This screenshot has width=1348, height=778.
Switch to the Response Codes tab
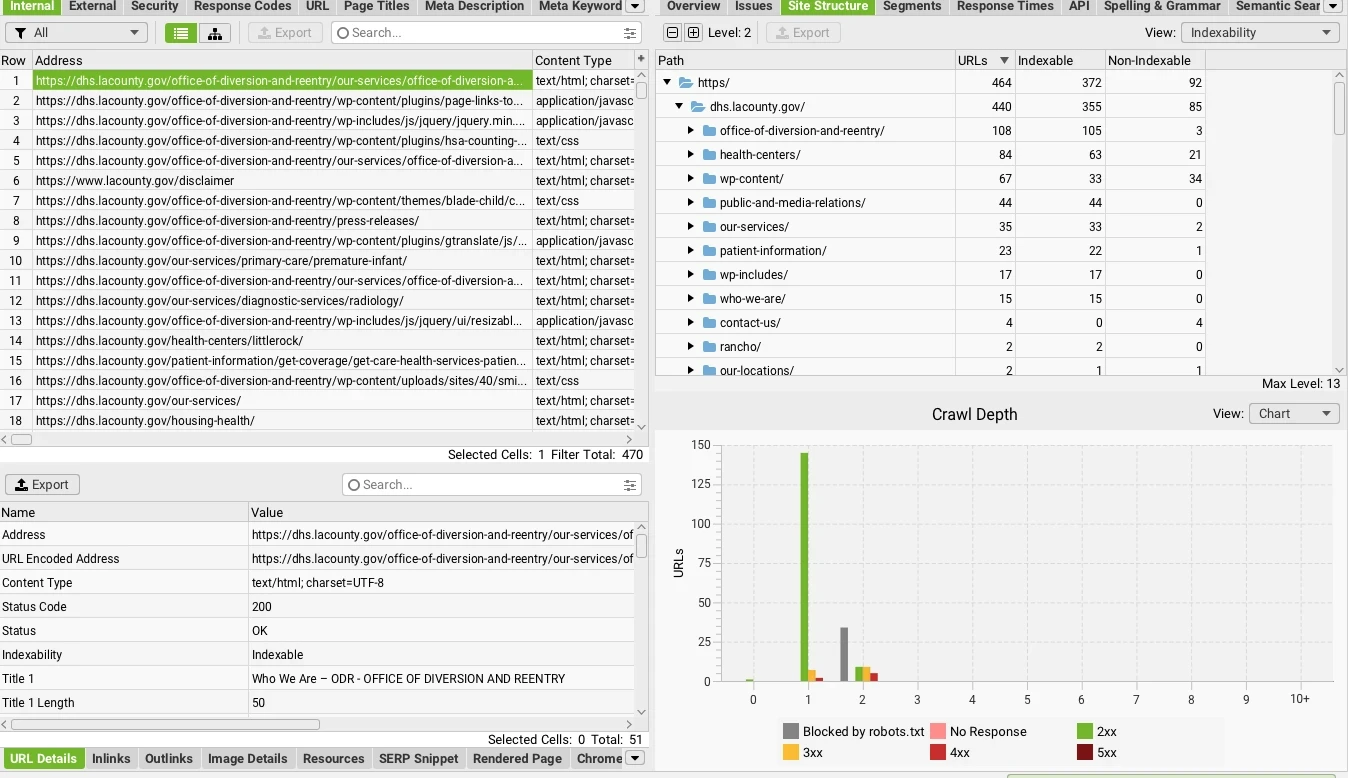point(243,6)
